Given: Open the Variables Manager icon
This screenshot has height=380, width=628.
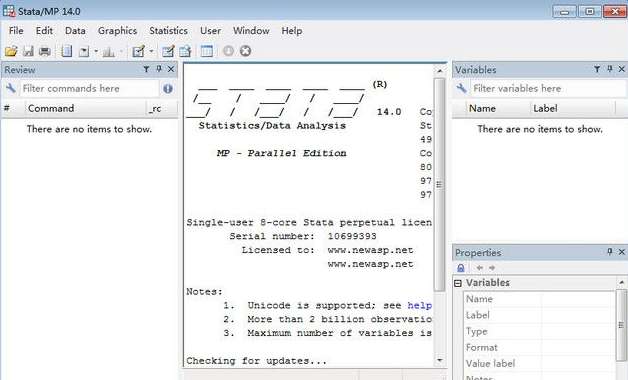Looking at the screenshot, I should (x=207, y=51).
